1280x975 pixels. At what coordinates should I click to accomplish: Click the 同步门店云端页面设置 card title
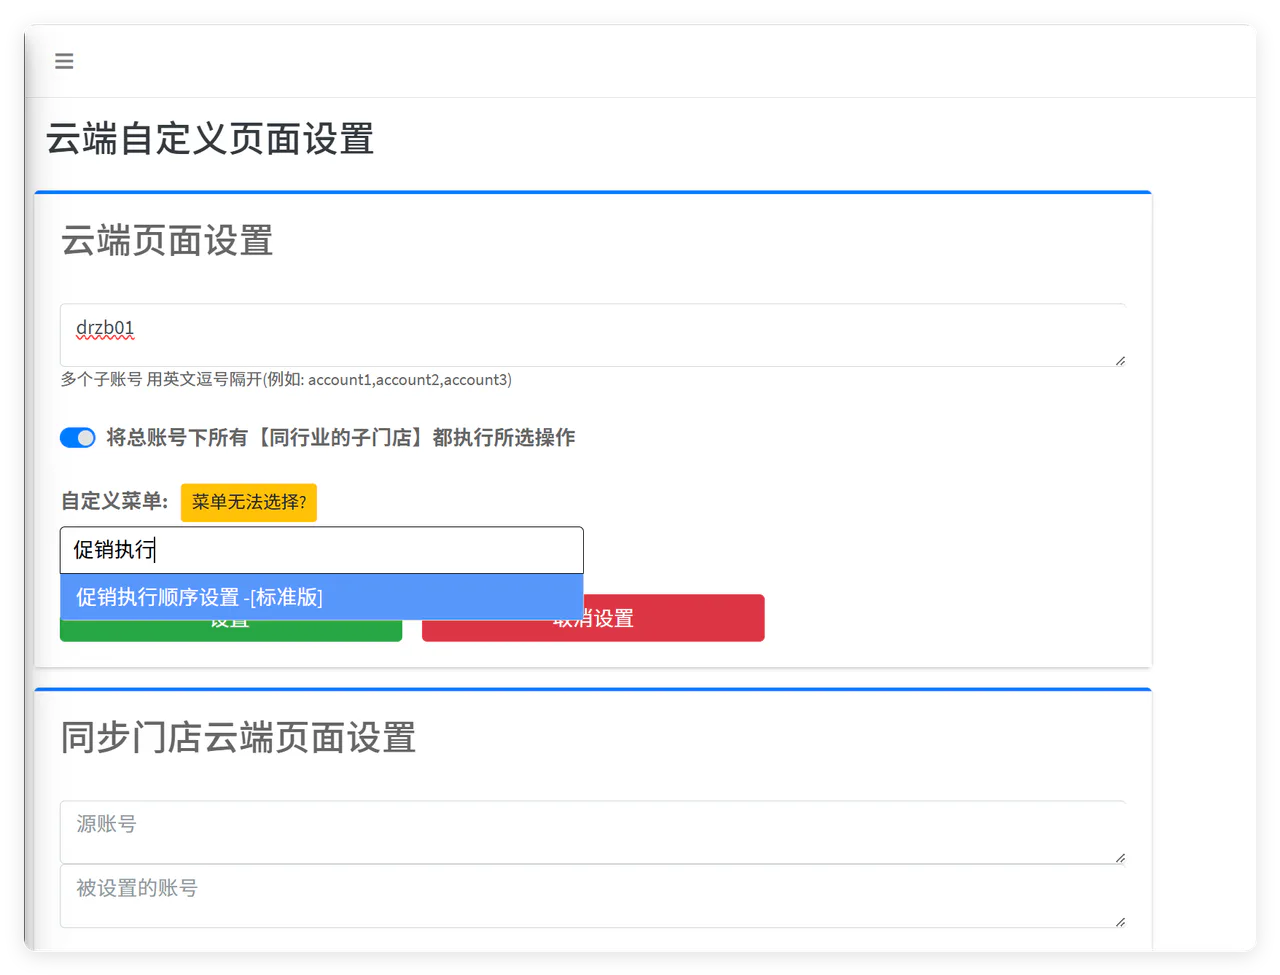point(238,738)
